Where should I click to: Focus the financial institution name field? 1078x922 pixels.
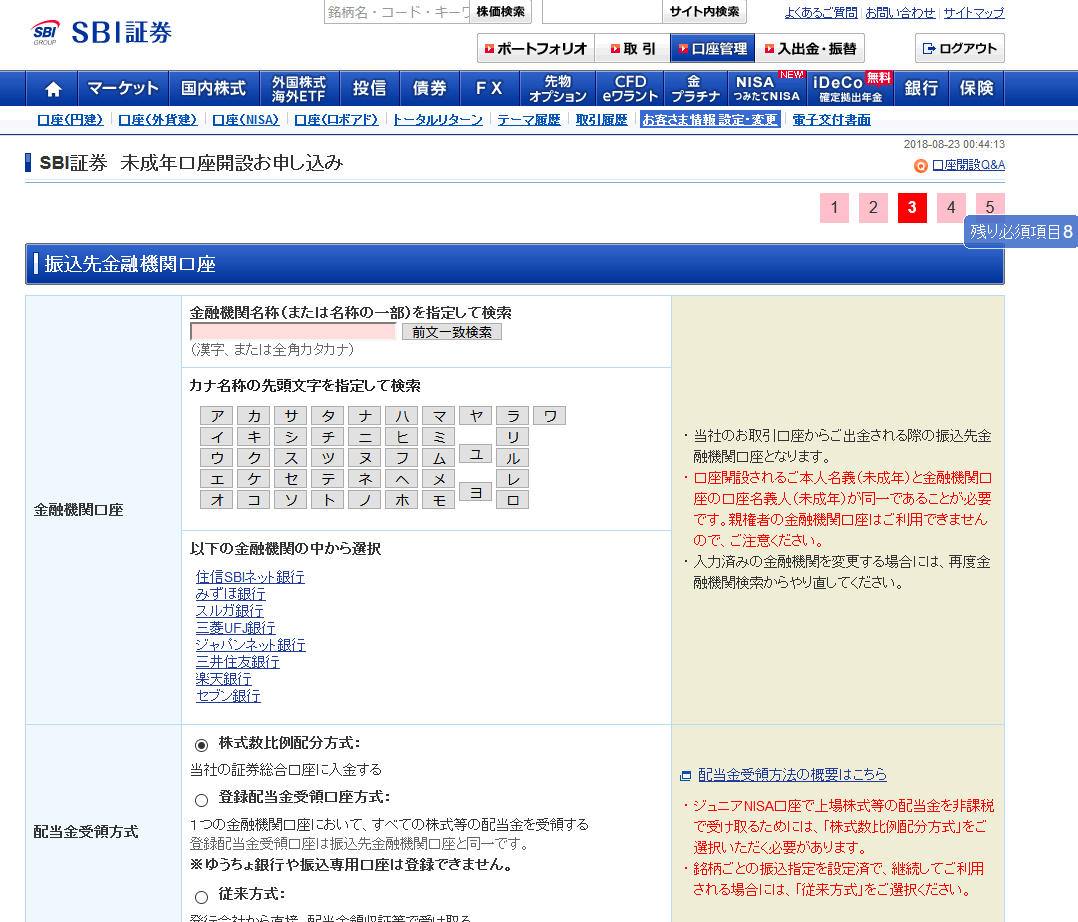pyautogui.click(x=294, y=332)
